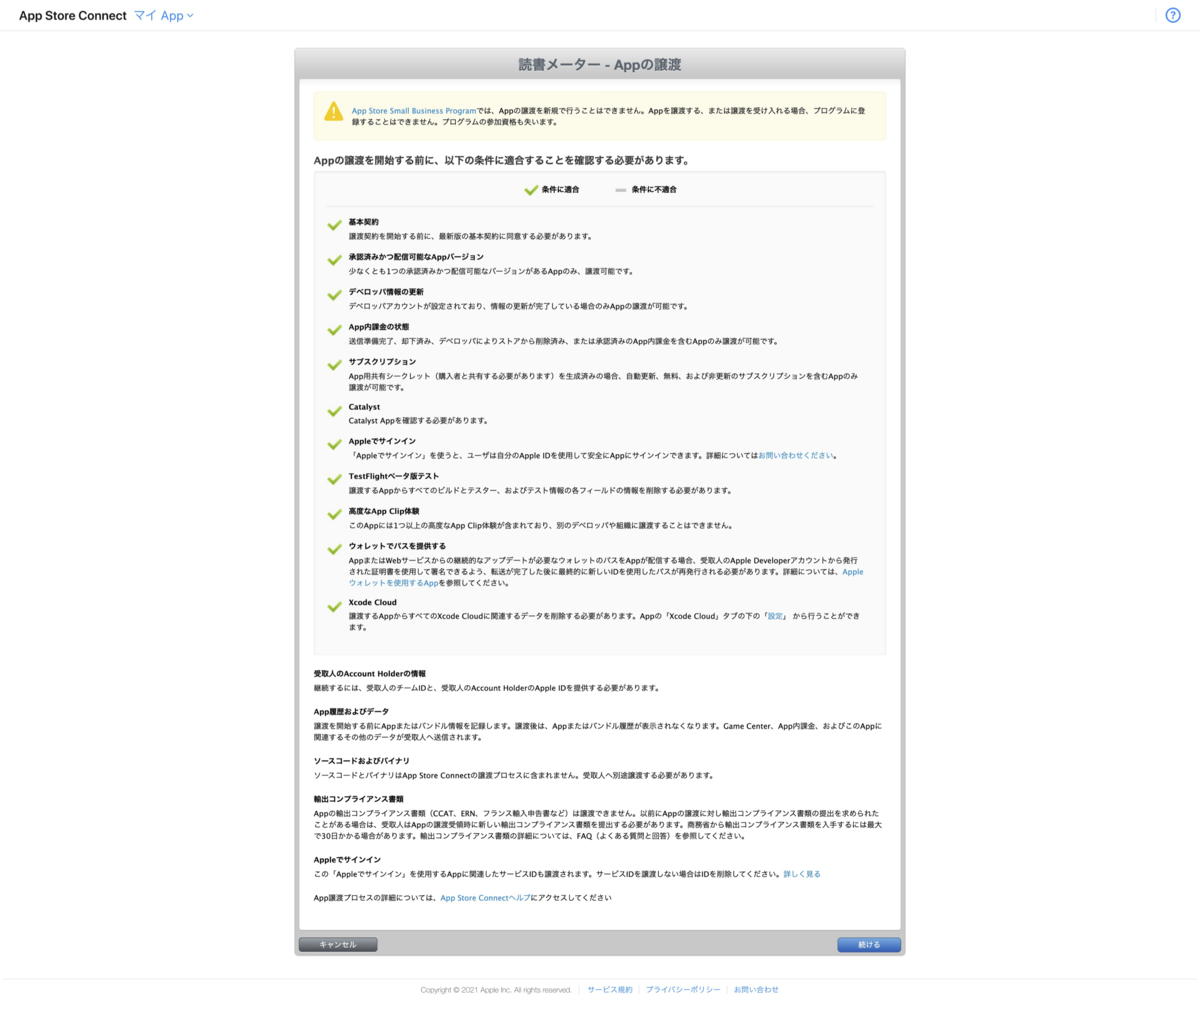Screen dimensions: 1200x1030
Task: Click the TestFlightベータ版テスト requirement title
Action: [x=394, y=476]
